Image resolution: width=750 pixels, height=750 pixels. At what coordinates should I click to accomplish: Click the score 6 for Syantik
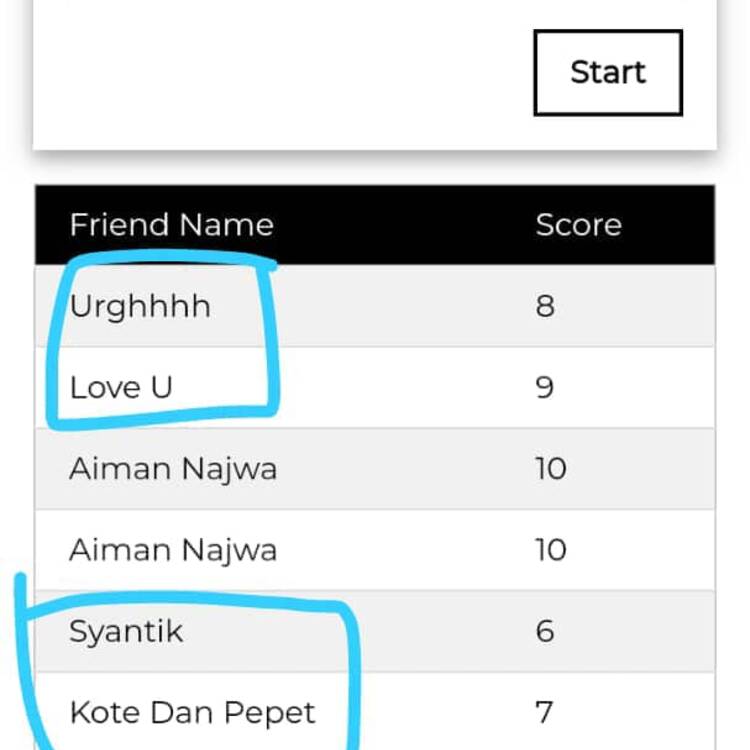545,631
